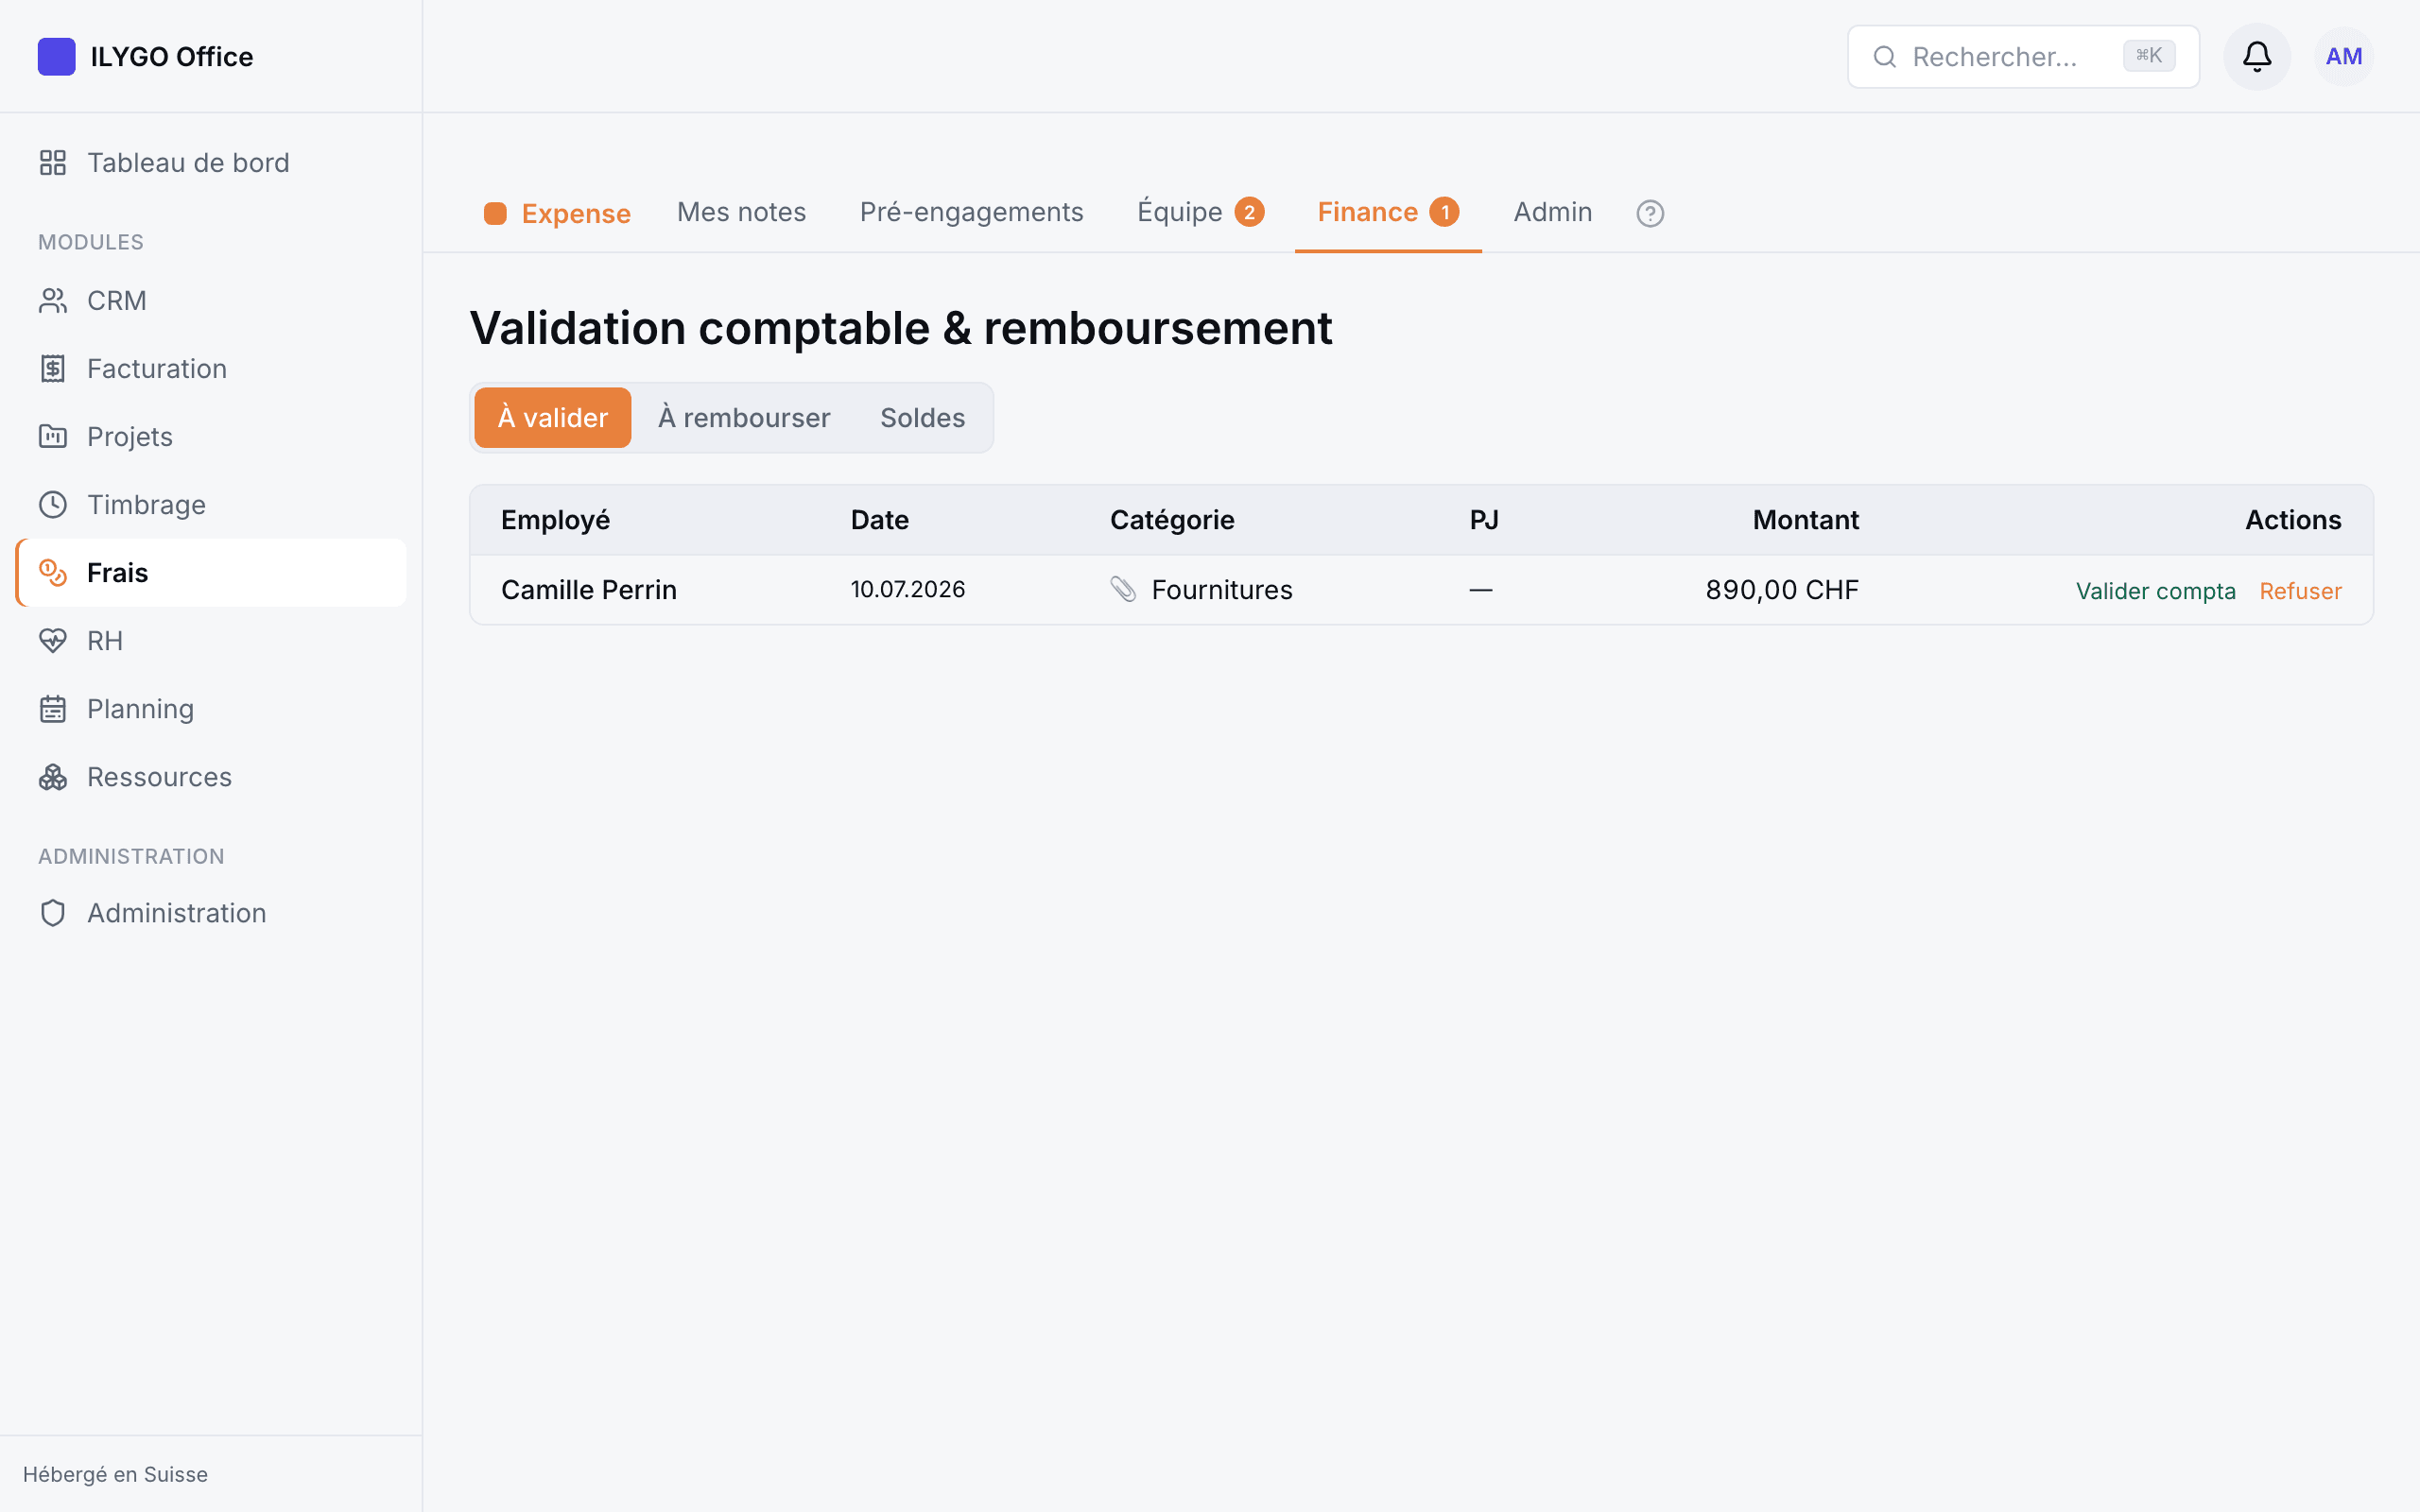This screenshot has width=2420, height=1512.
Task: Click the Employé column header
Action: click(555, 520)
